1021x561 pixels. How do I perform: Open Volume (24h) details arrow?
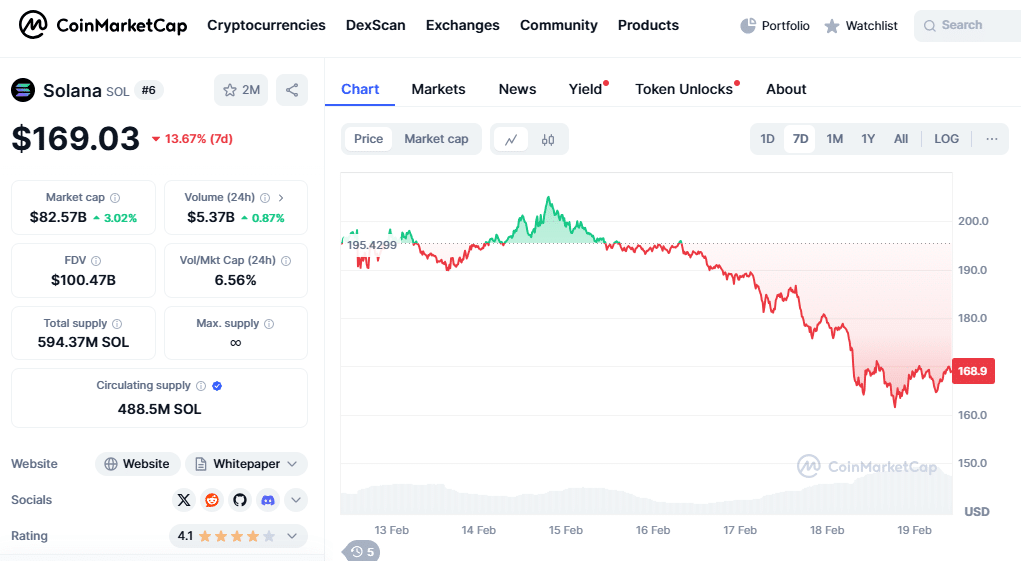coord(281,198)
